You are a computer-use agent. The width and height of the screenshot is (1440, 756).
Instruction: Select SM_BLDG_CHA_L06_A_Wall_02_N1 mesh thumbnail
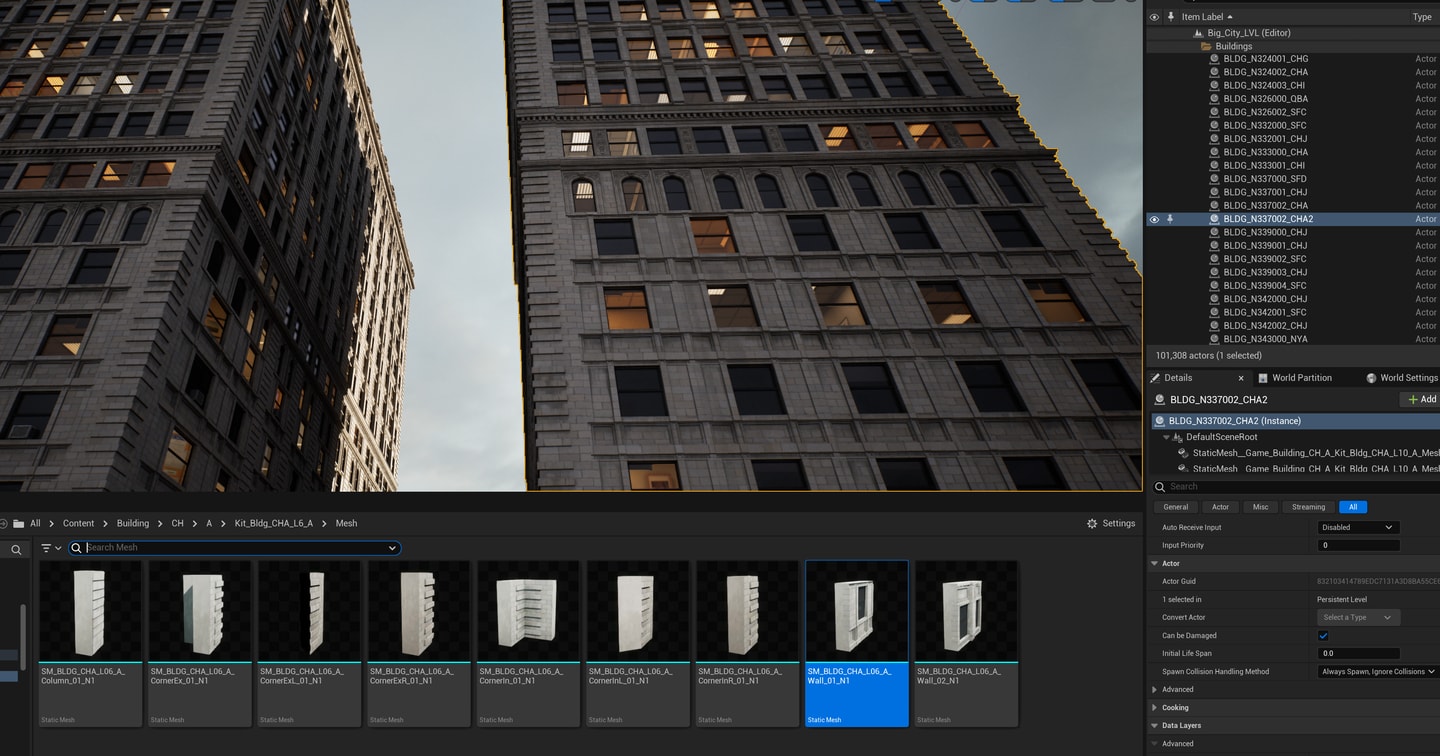tap(966, 642)
